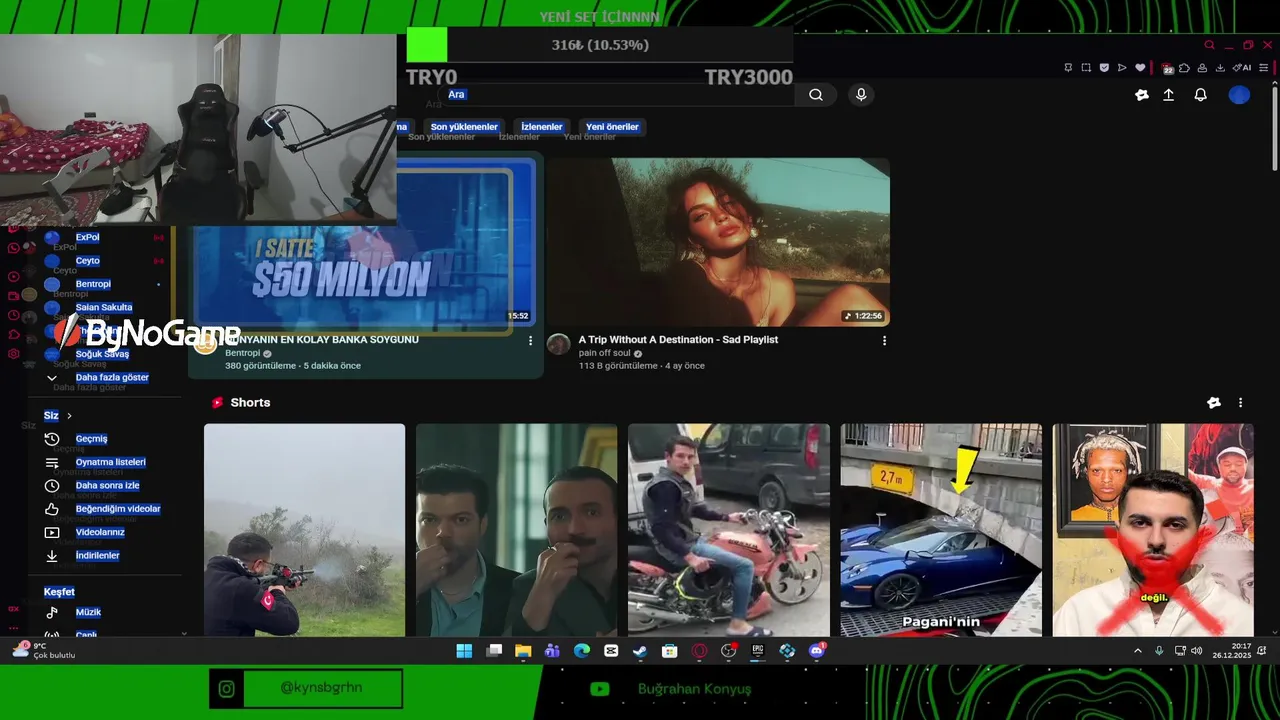Click the page vertical scrollbar

pyautogui.click(x=1274, y=128)
